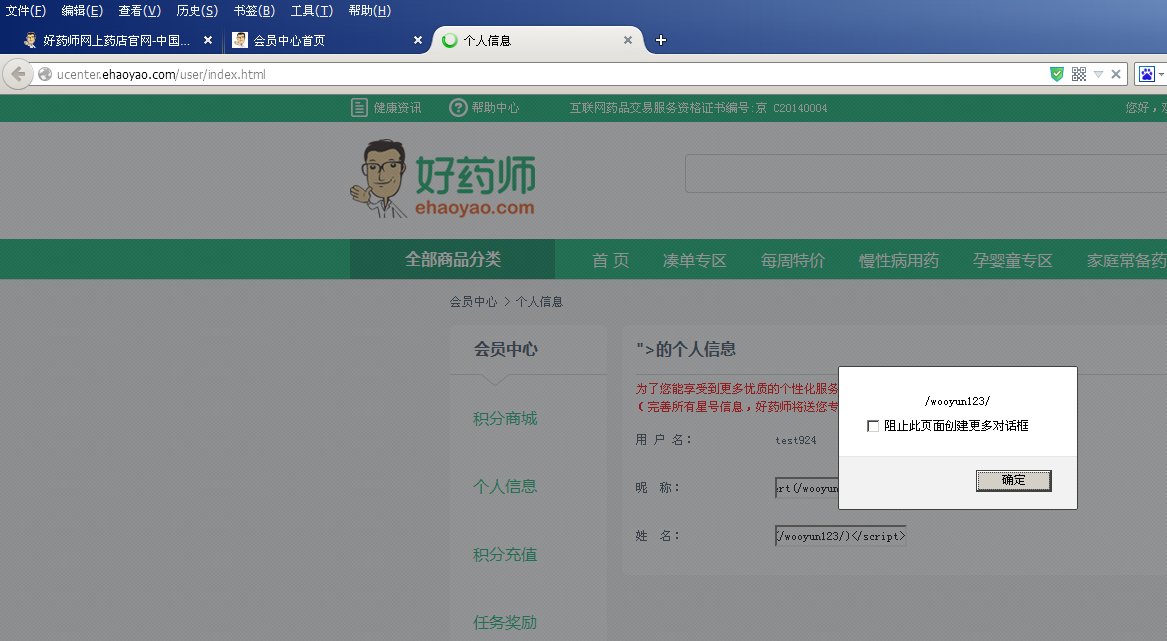Click the 会员中心首页 tab favicon
This screenshot has height=641, width=1167.
240,40
